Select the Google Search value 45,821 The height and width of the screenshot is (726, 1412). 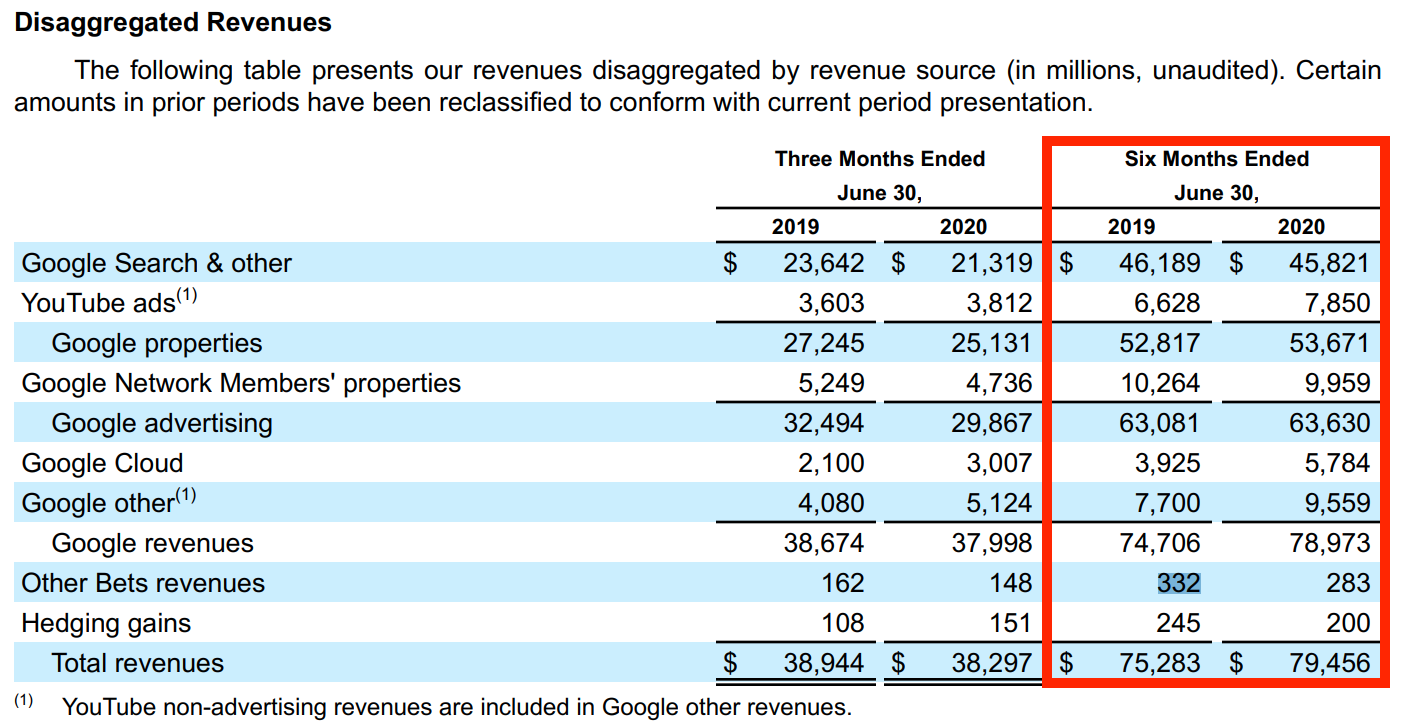click(1329, 263)
